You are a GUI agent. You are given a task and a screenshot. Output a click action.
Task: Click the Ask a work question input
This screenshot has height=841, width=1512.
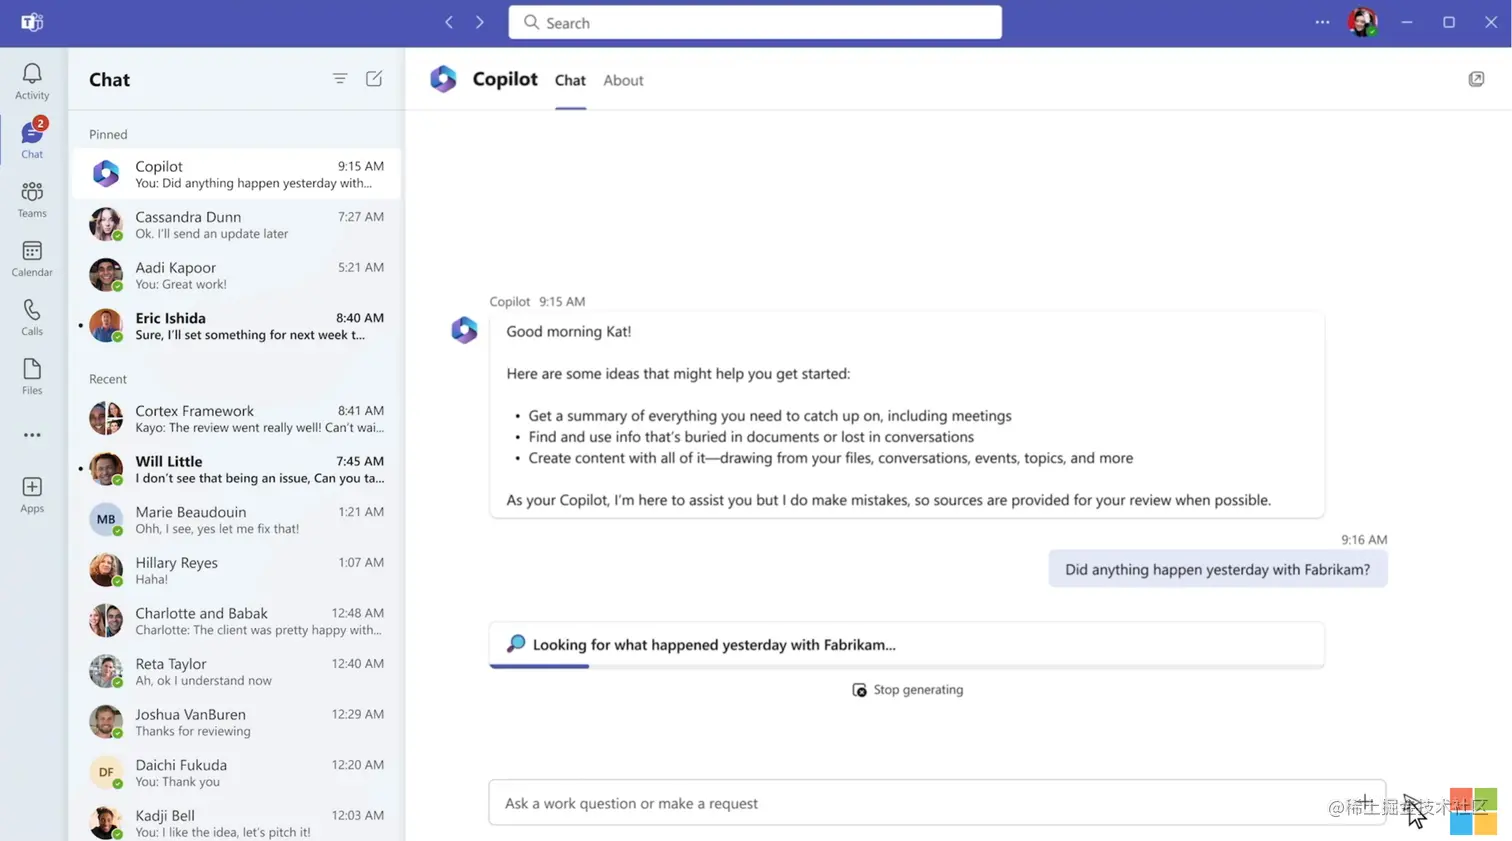[x=937, y=803]
